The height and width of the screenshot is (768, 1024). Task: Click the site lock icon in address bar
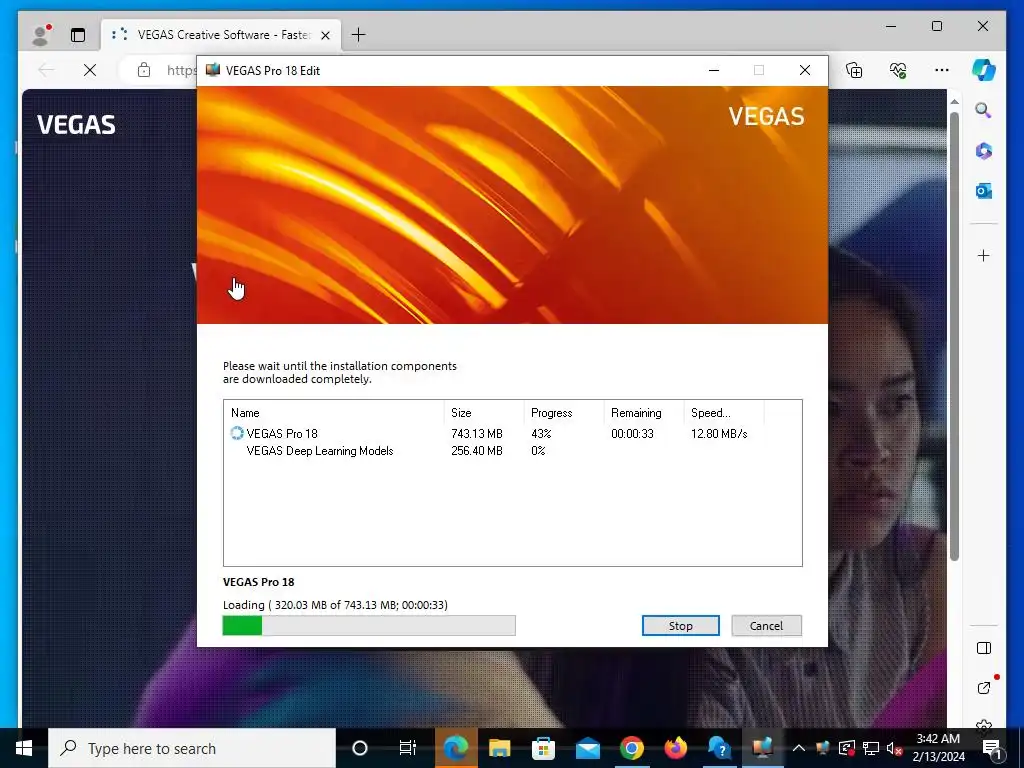(144, 70)
